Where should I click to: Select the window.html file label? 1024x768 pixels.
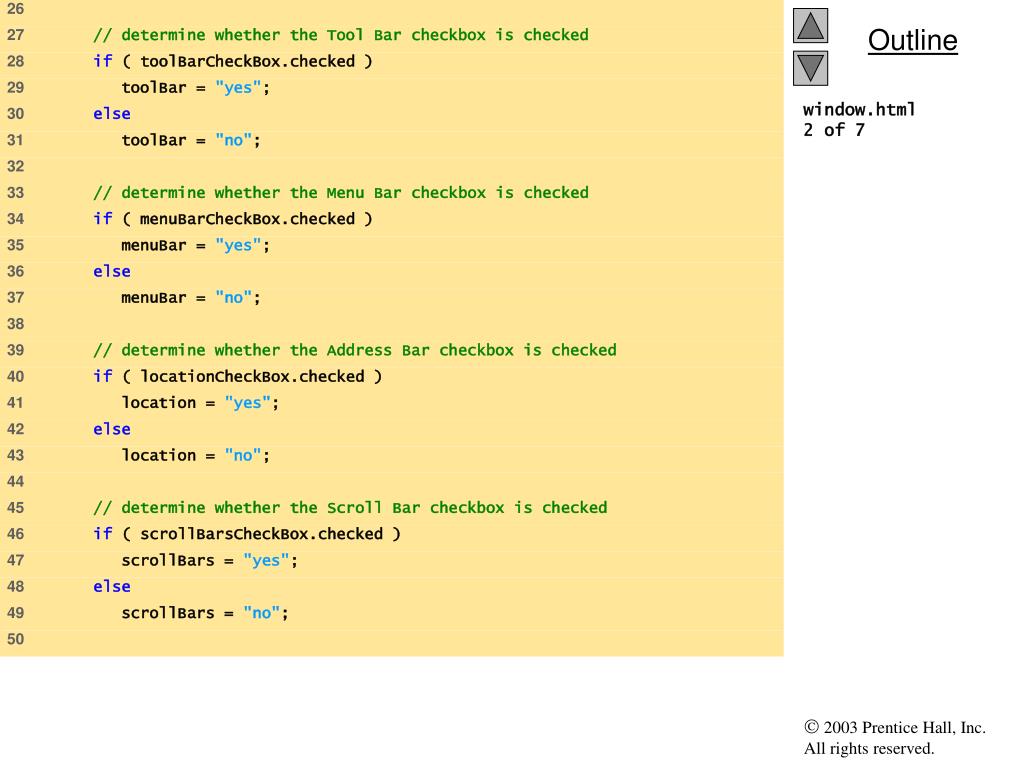pyautogui.click(x=859, y=109)
